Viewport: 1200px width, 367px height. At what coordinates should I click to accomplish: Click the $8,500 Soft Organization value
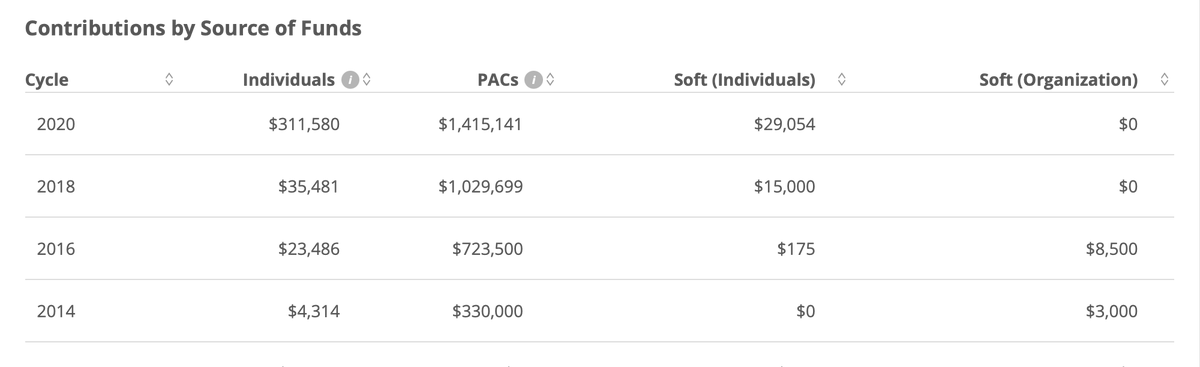click(1111, 249)
